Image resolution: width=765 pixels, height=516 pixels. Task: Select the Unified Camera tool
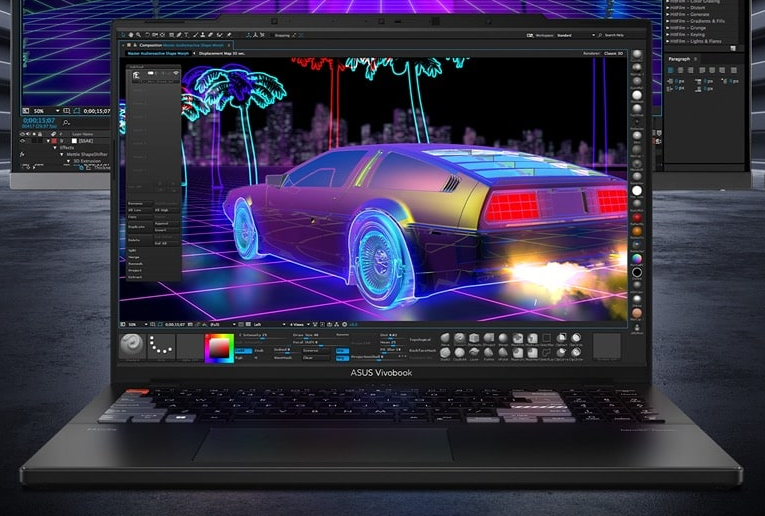pos(155,35)
